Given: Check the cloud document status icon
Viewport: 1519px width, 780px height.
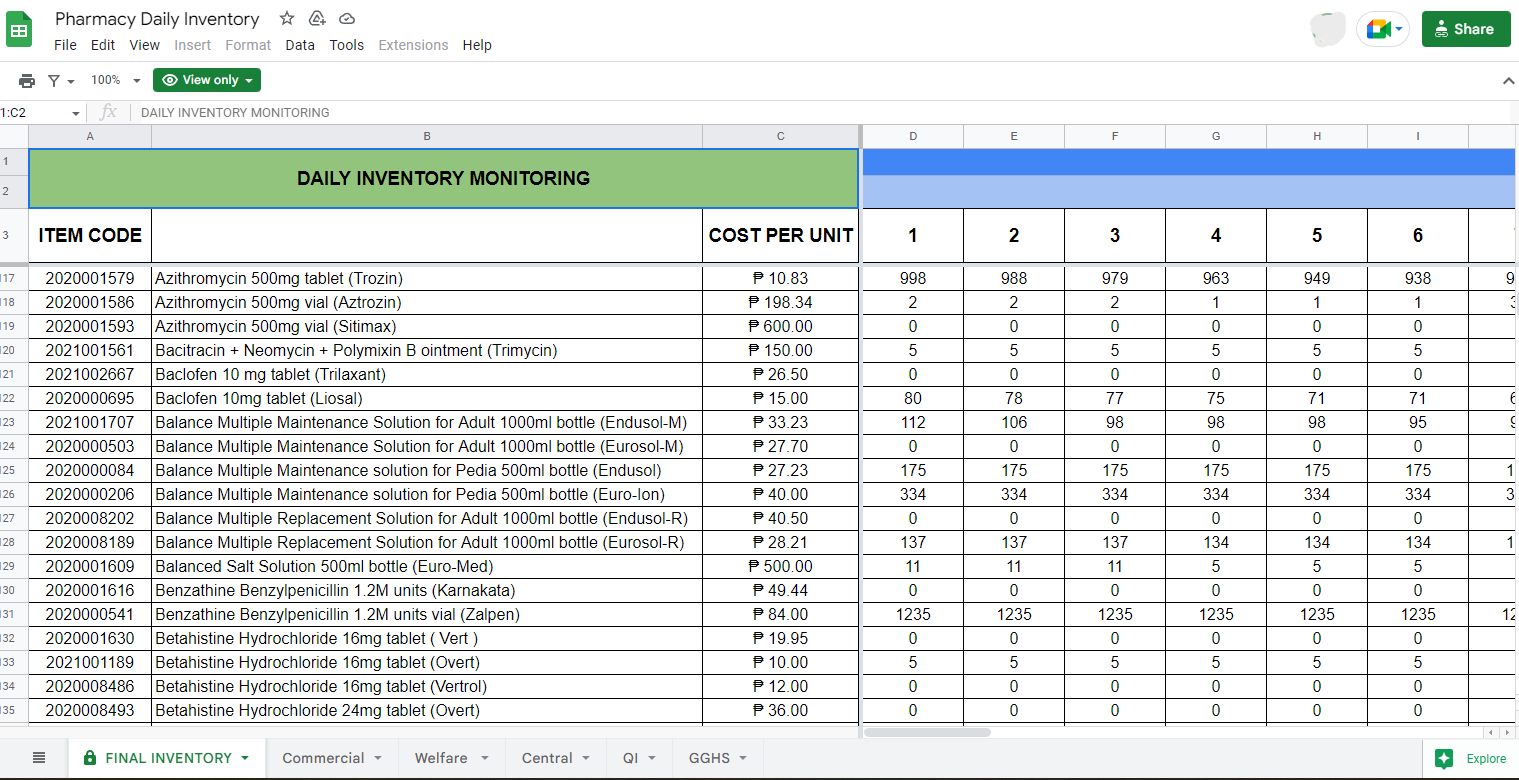Looking at the screenshot, I should pyautogui.click(x=347, y=18).
